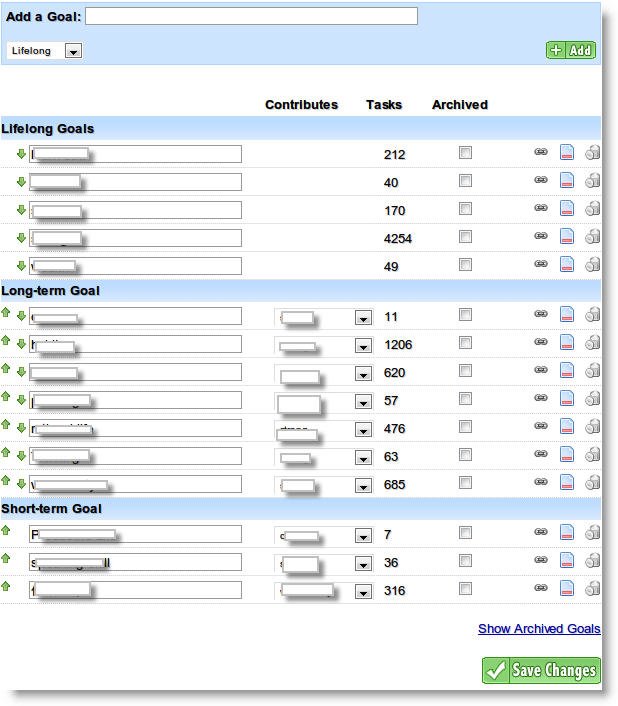Click the link icon in the 4254 tasks row
This screenshot has height=706, width=618.
(541, 235)
